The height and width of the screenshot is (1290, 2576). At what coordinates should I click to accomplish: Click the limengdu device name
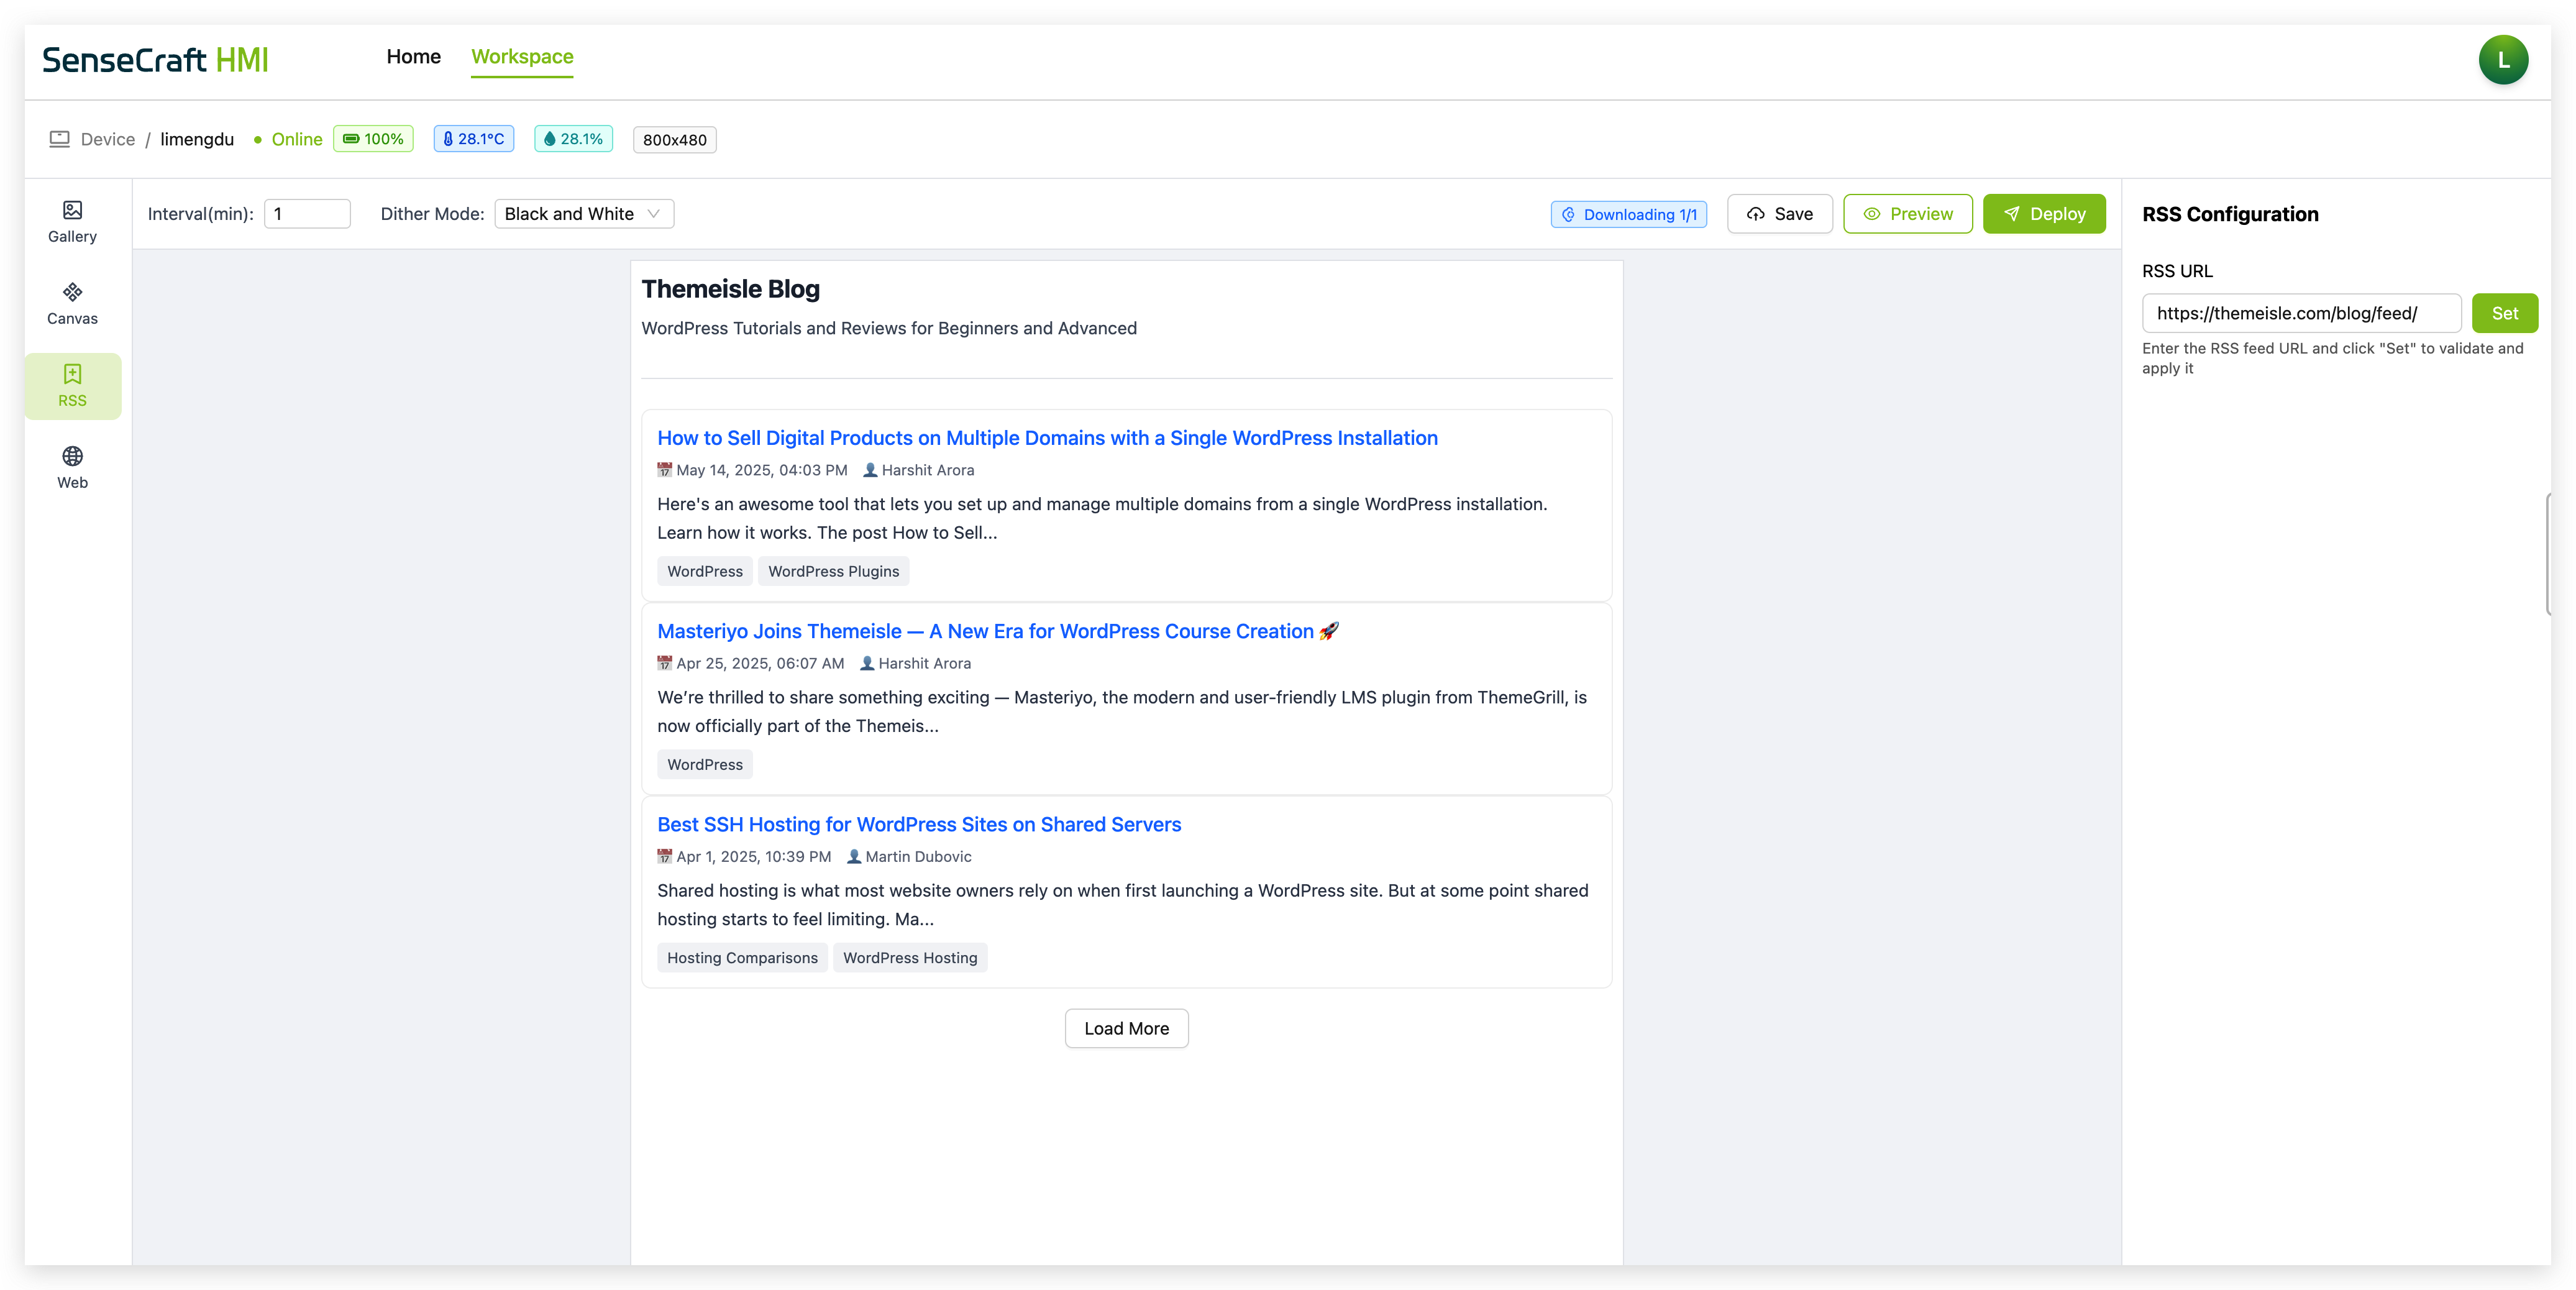[x=197, y=139]
